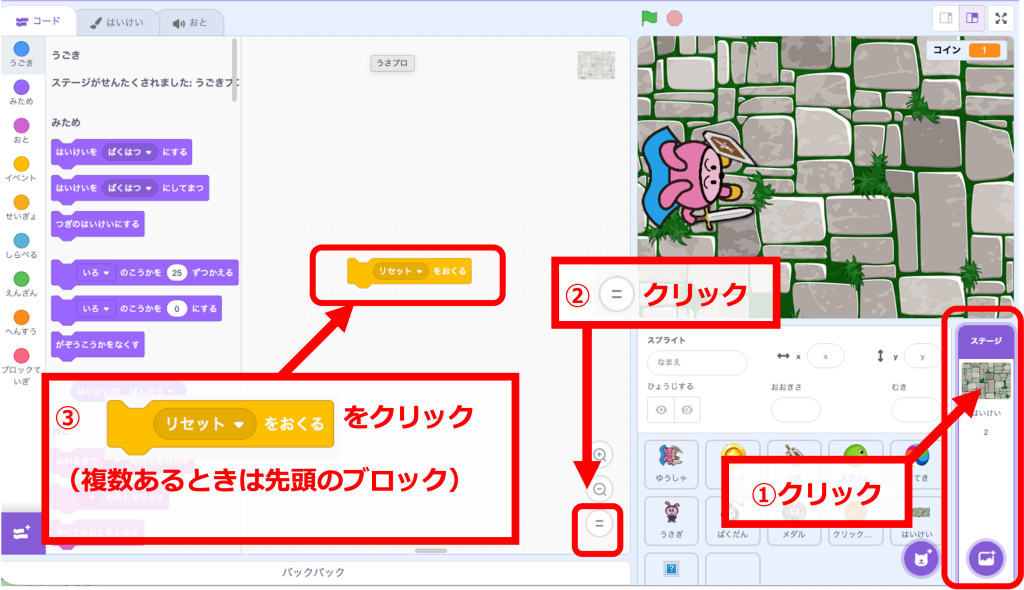The image size is (1024, 590).
Task: Select the うごき block category
Action: coord(22,54)
